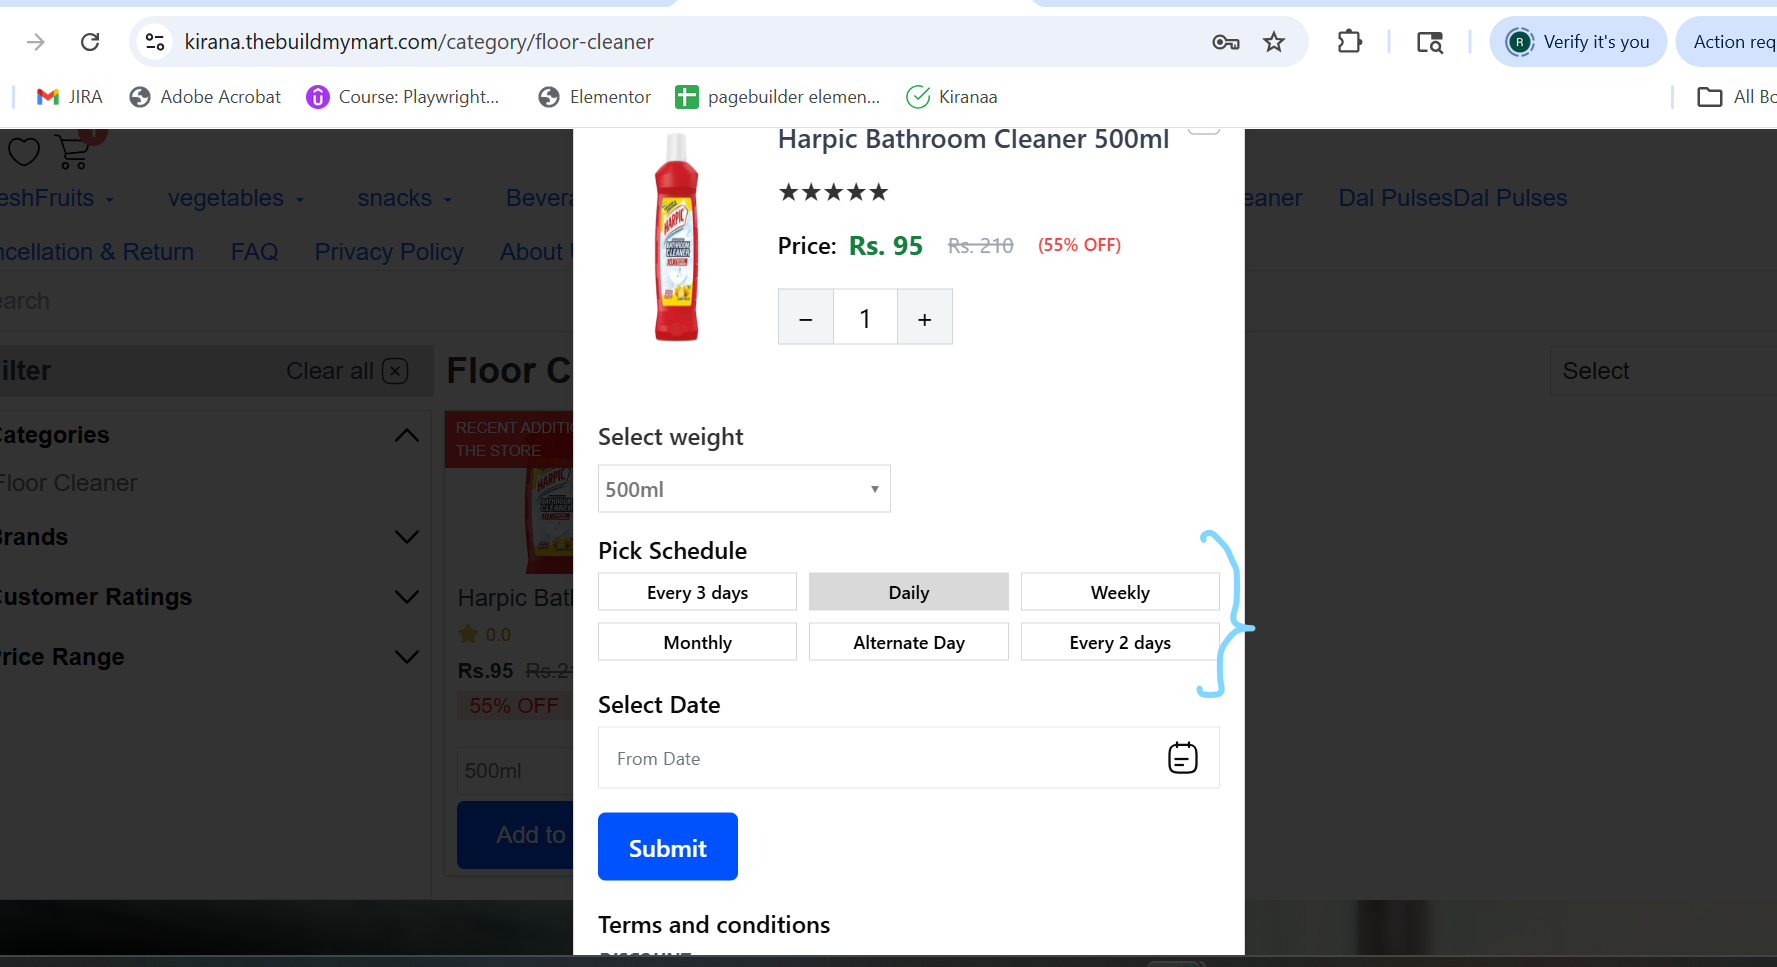Open the Select weight 500ml dropdown
This screenshot has height=967, width=1777.
click(744, 489)
